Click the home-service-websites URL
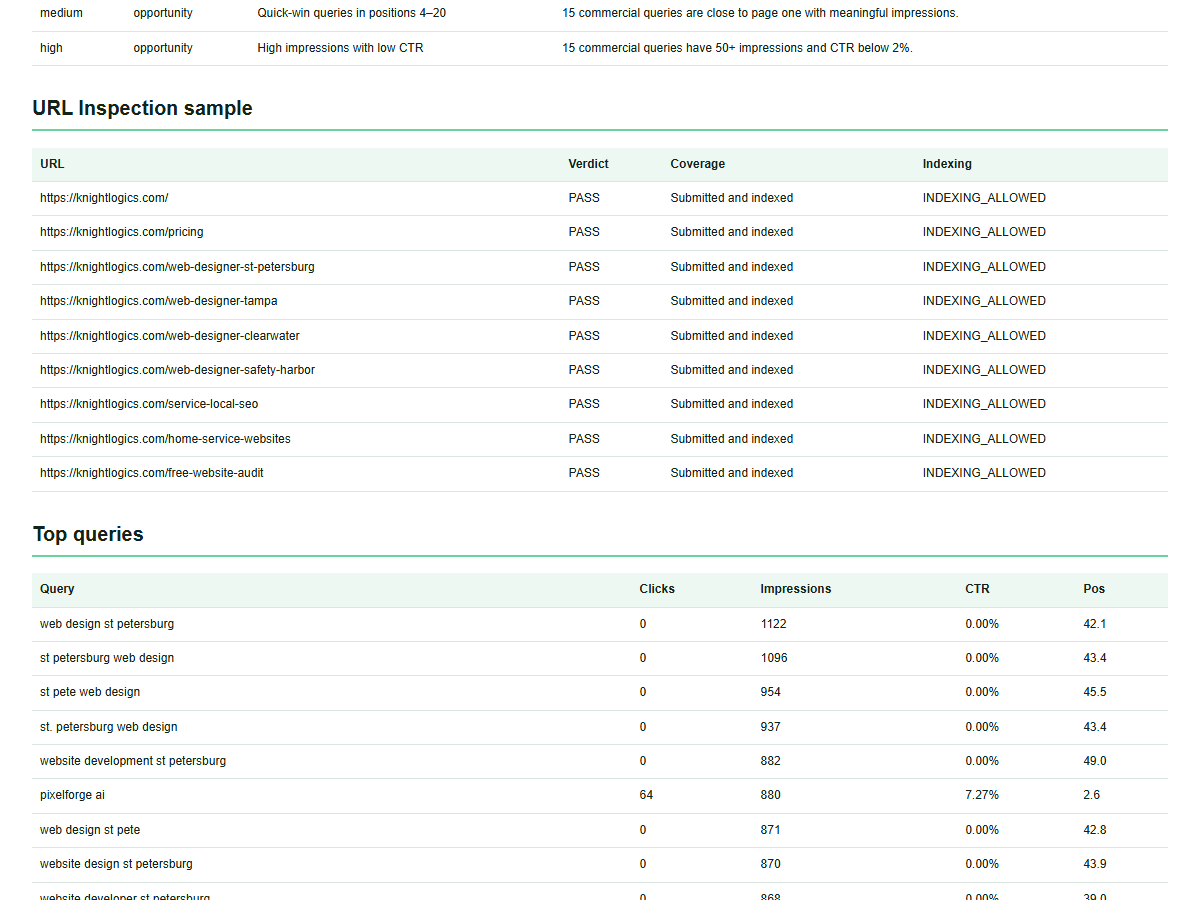 click(x=165, y=439)
